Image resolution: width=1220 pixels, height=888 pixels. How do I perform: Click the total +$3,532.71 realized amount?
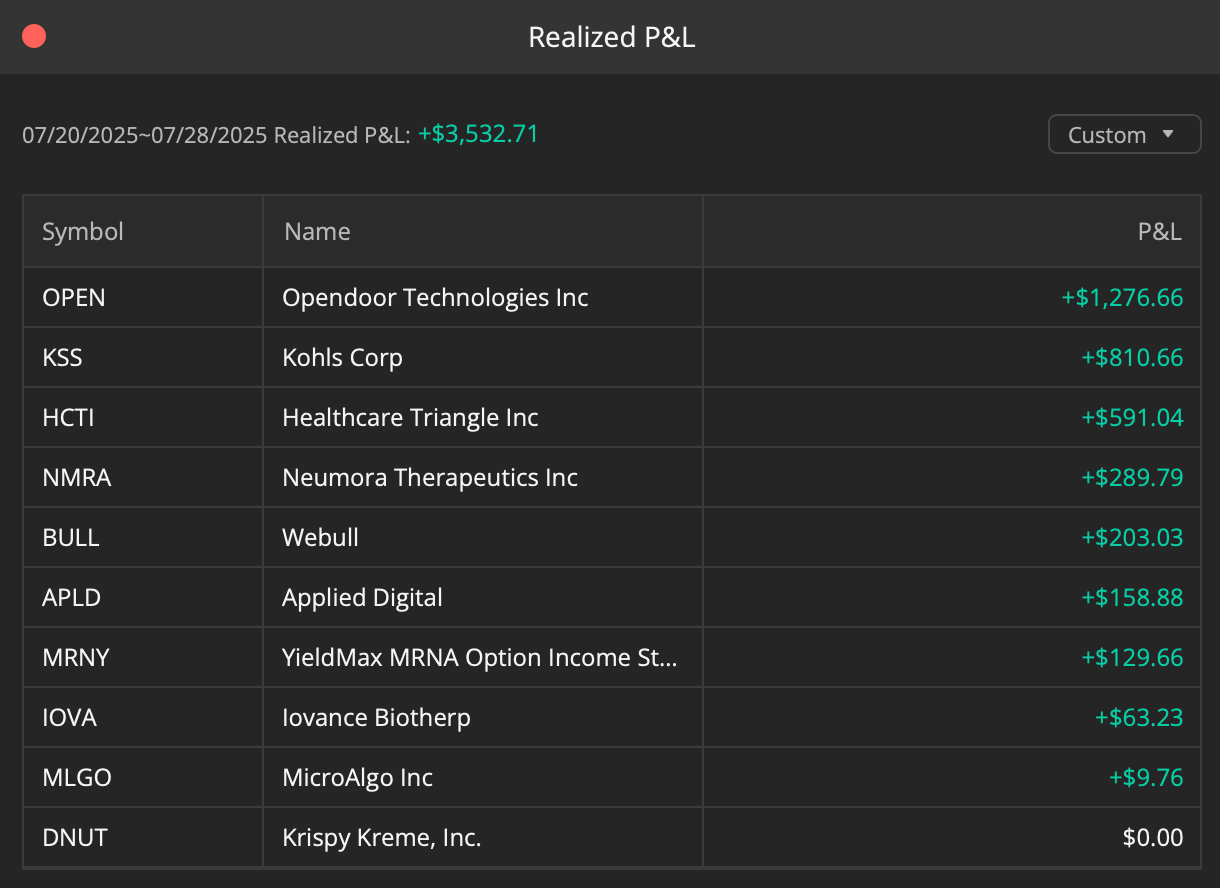click(478, 133)
